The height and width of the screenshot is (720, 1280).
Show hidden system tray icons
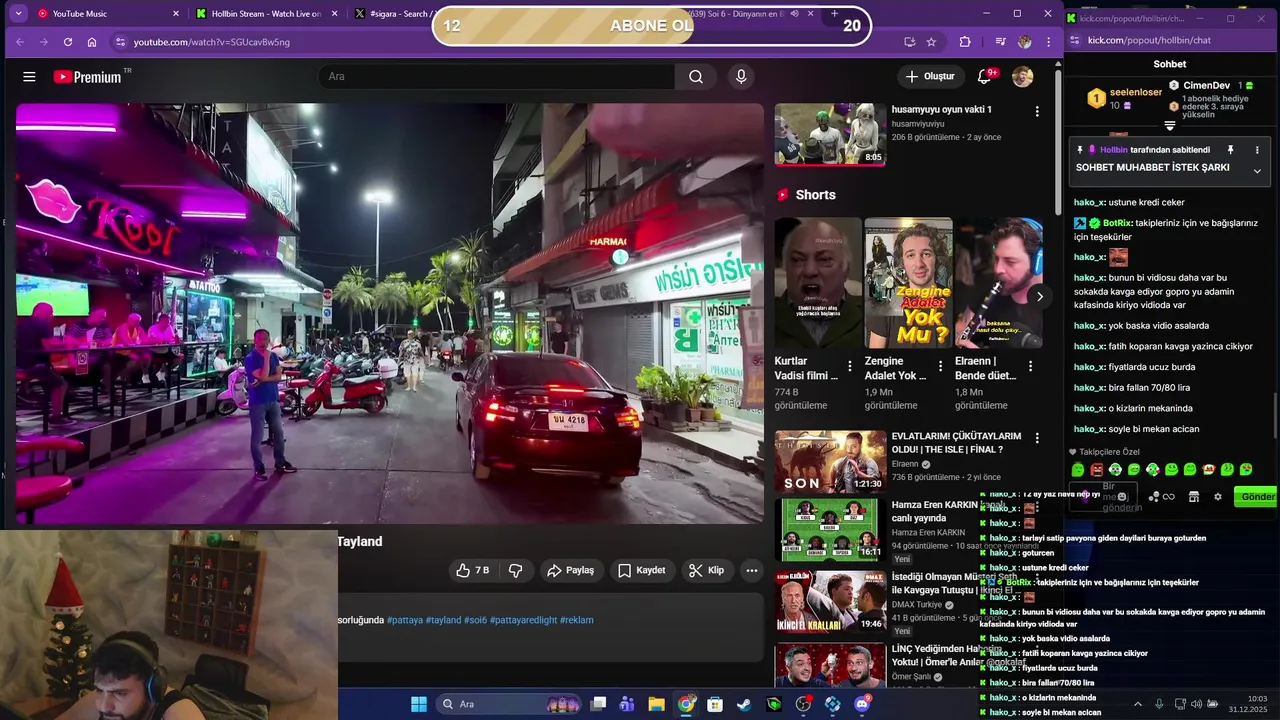click(1137, 704)
